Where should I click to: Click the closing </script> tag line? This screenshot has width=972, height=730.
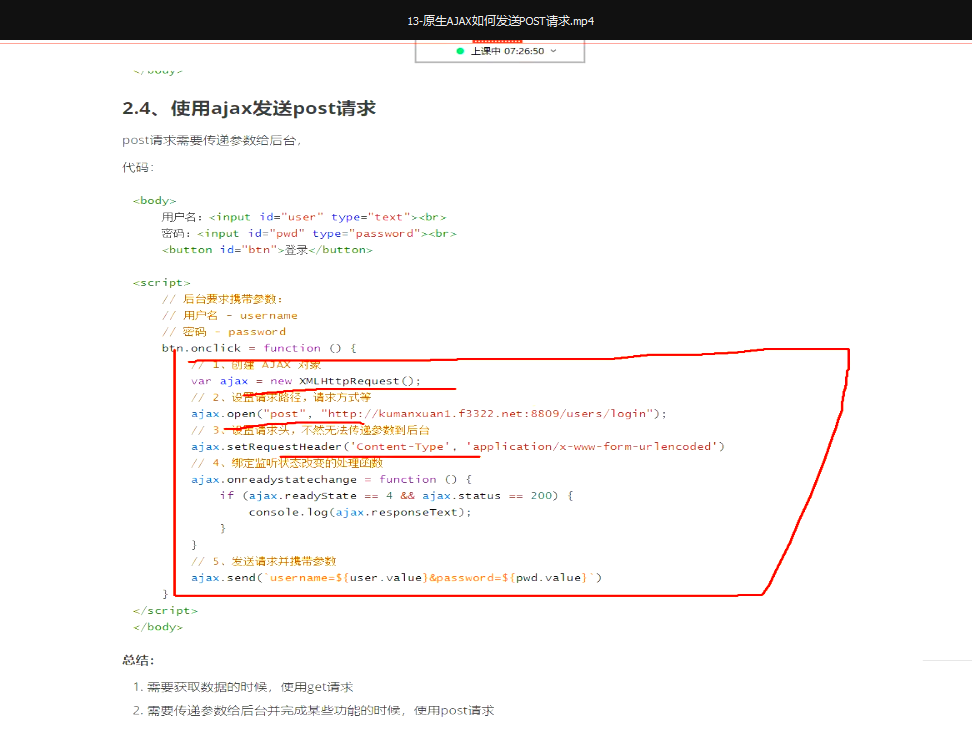coord(165,610)
